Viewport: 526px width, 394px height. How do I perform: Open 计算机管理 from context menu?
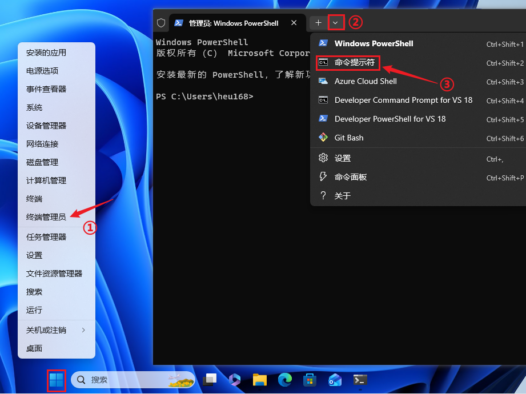56,181
